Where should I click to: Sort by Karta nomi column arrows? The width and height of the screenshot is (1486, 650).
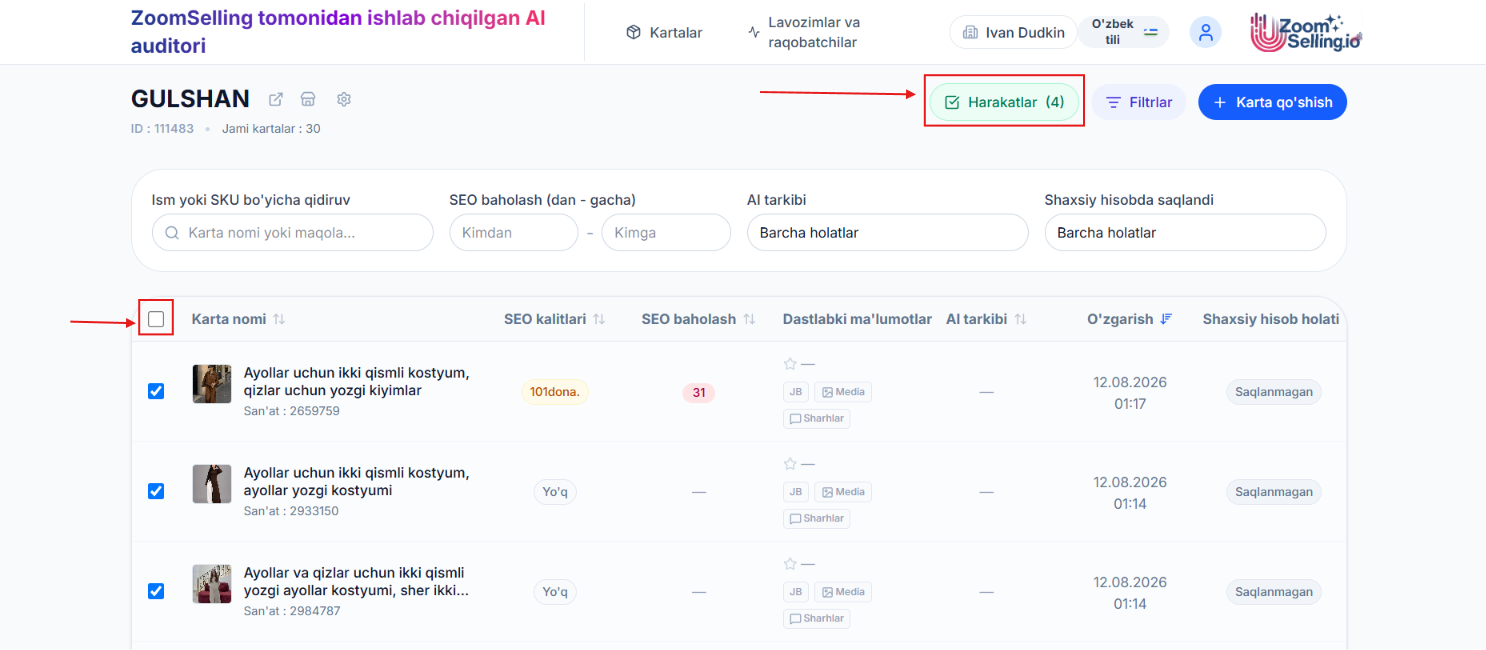(x=279, y=319)
